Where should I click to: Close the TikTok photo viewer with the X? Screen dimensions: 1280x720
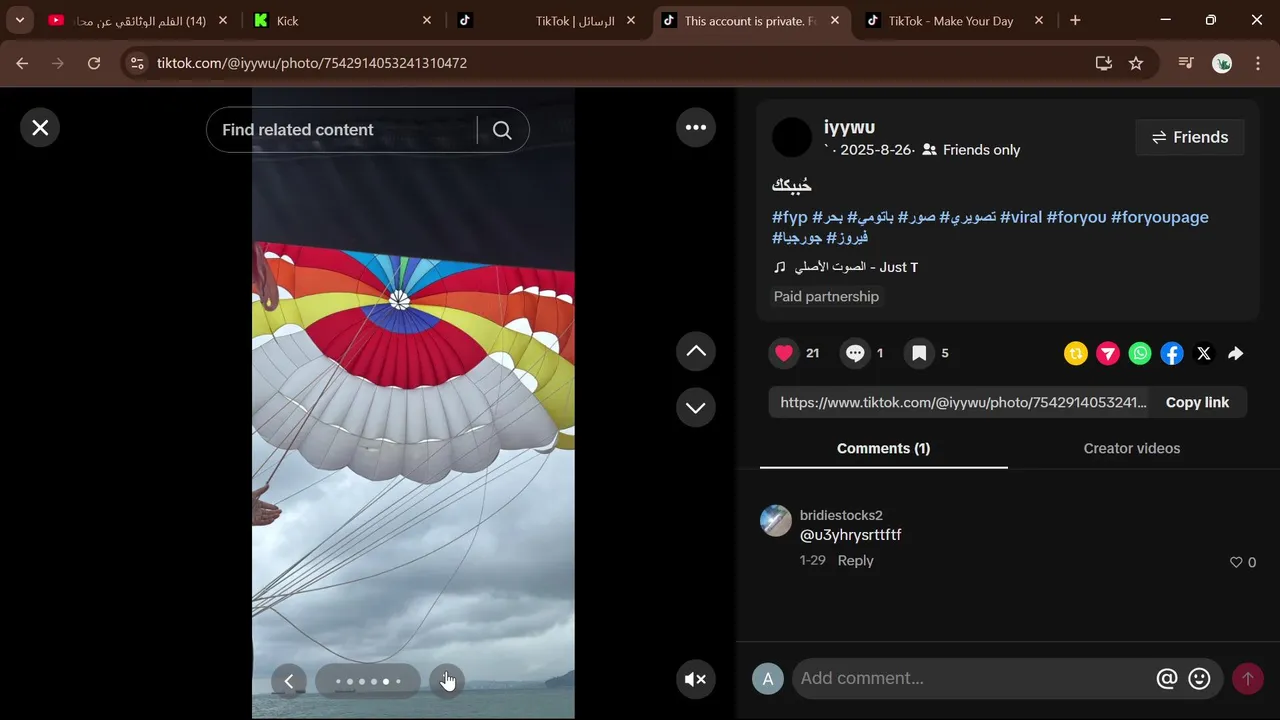[x=40, y=128]
